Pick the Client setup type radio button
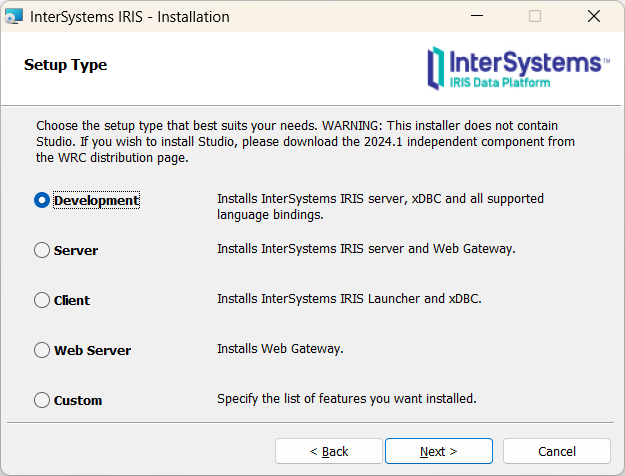 (42, 300)
